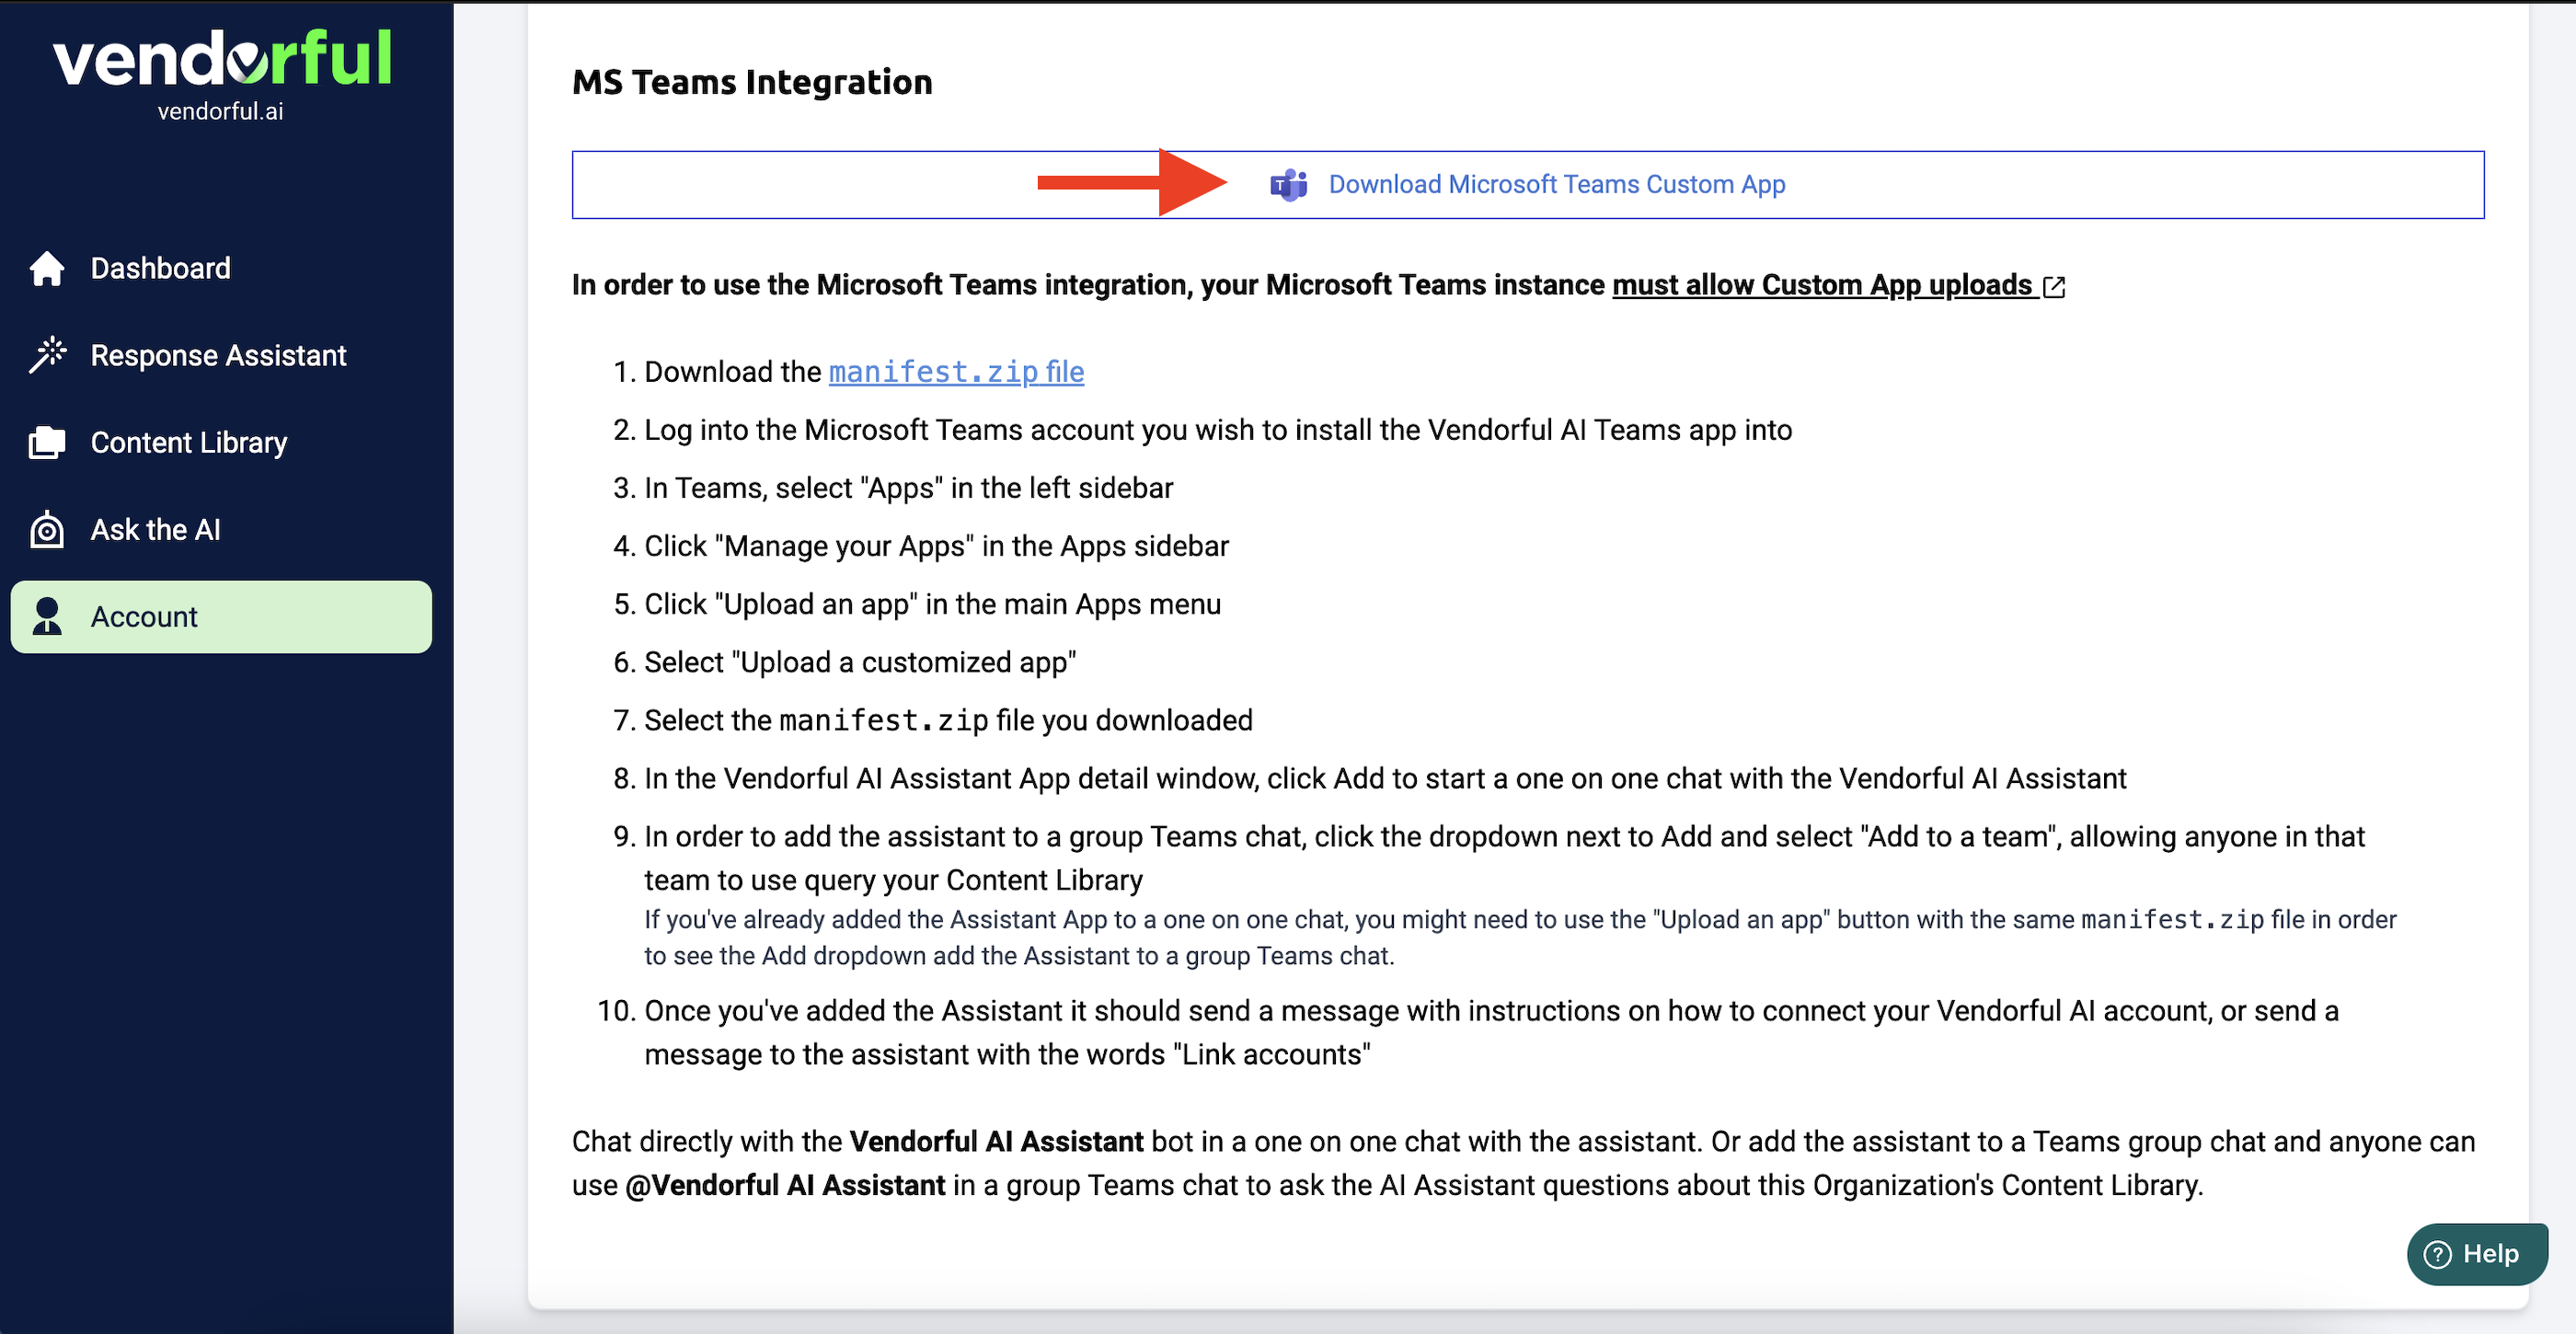Click the external link icon after Custom App uploads
Image resolution: width=2576 pixels, height=1334 pixels.
[x=2054, y=287]
